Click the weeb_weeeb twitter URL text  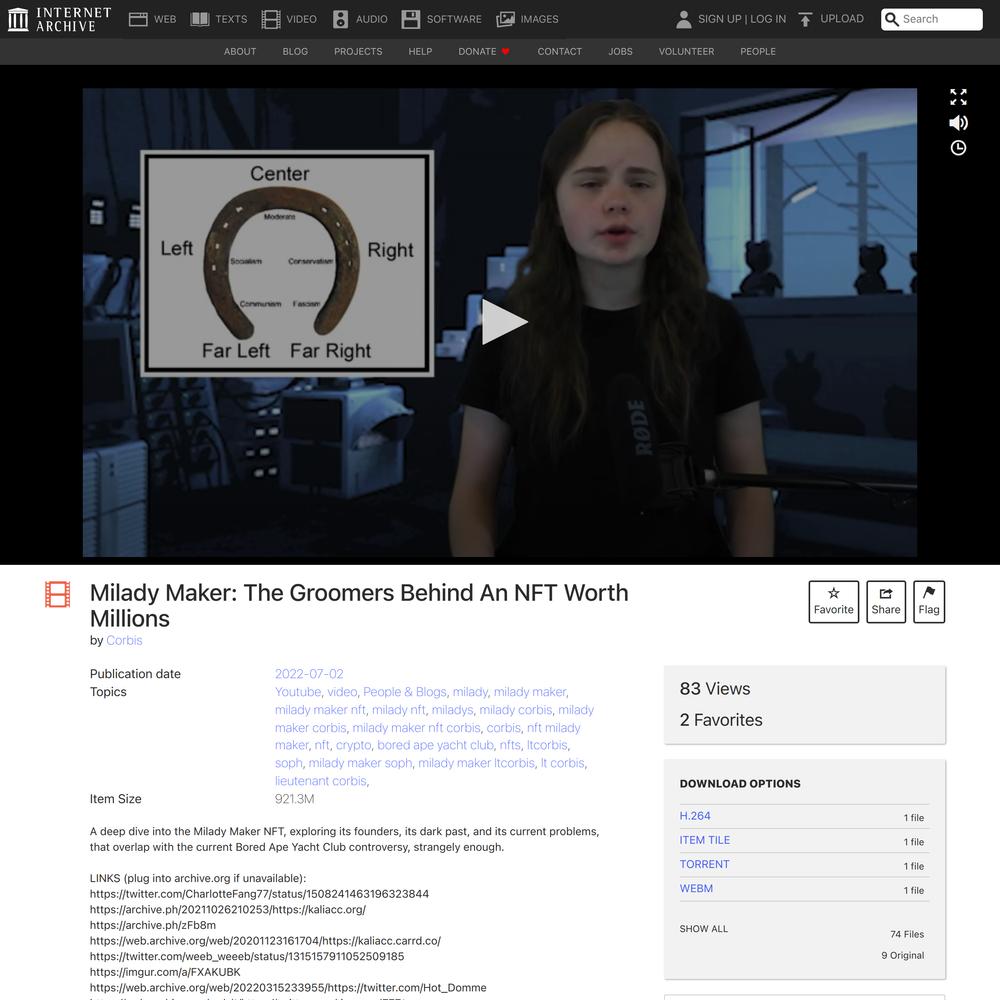[247, 956]
